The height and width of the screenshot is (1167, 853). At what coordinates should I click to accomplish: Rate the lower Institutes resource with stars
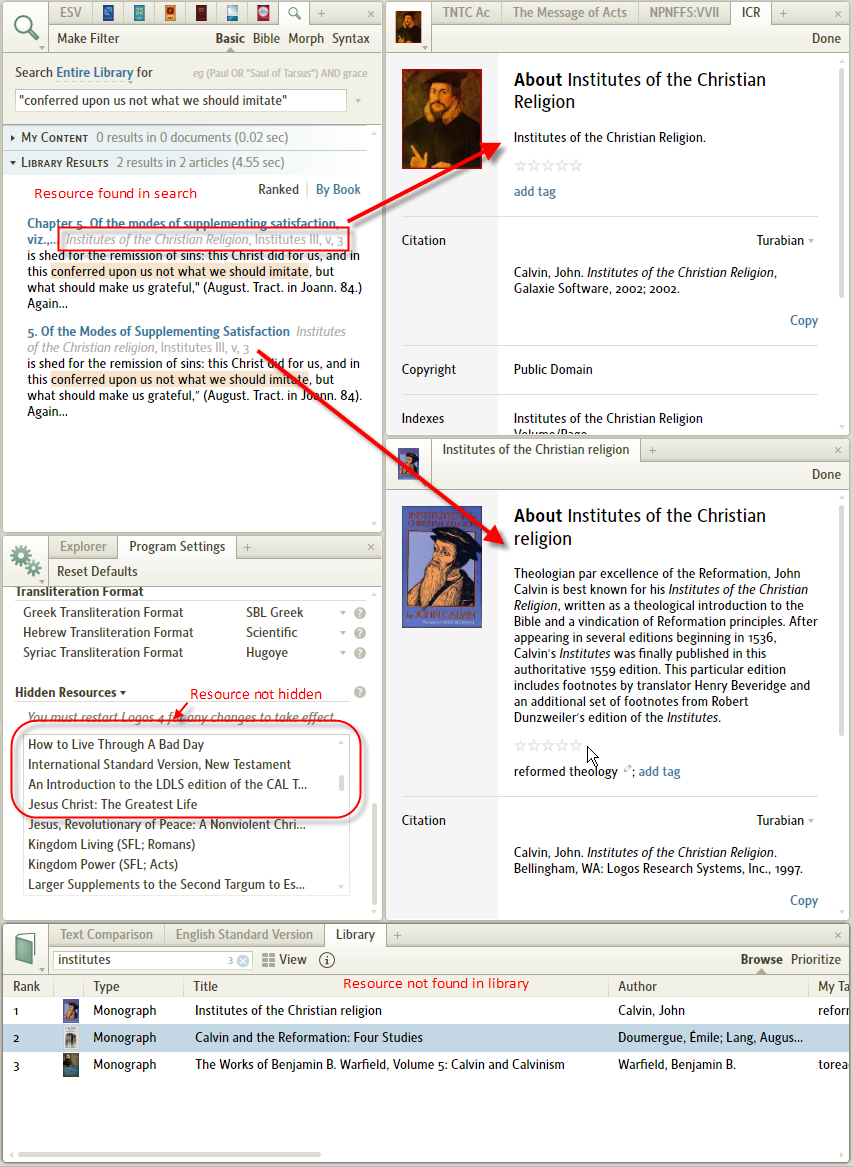point(548,746)
